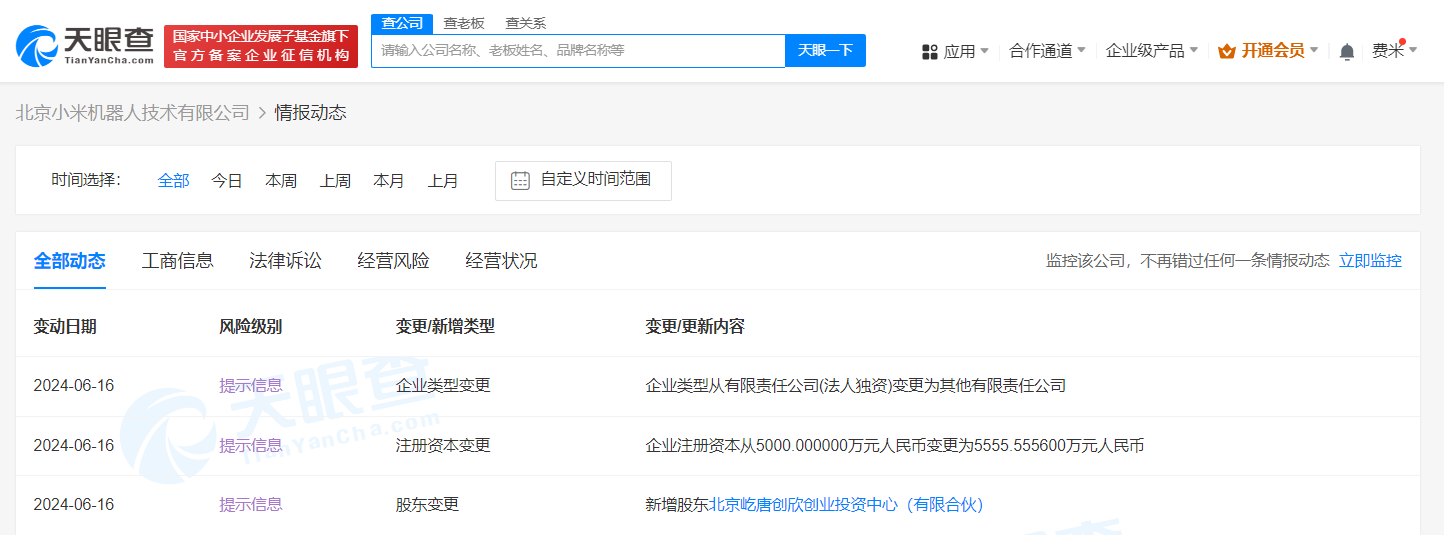Click the 风险级别 column header
The width and height of the screenshot is (1444, 535).
tap(251, 327)
